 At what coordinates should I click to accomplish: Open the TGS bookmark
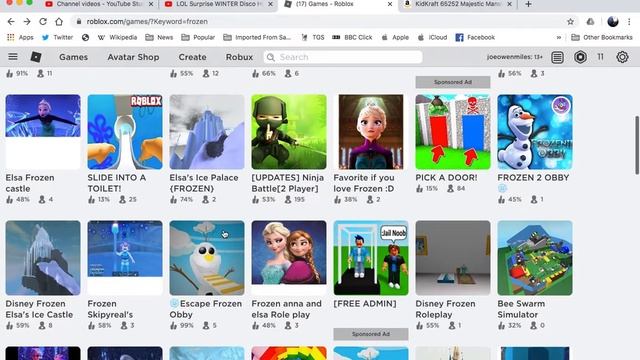pyautogui.click(x=313, y=37)
